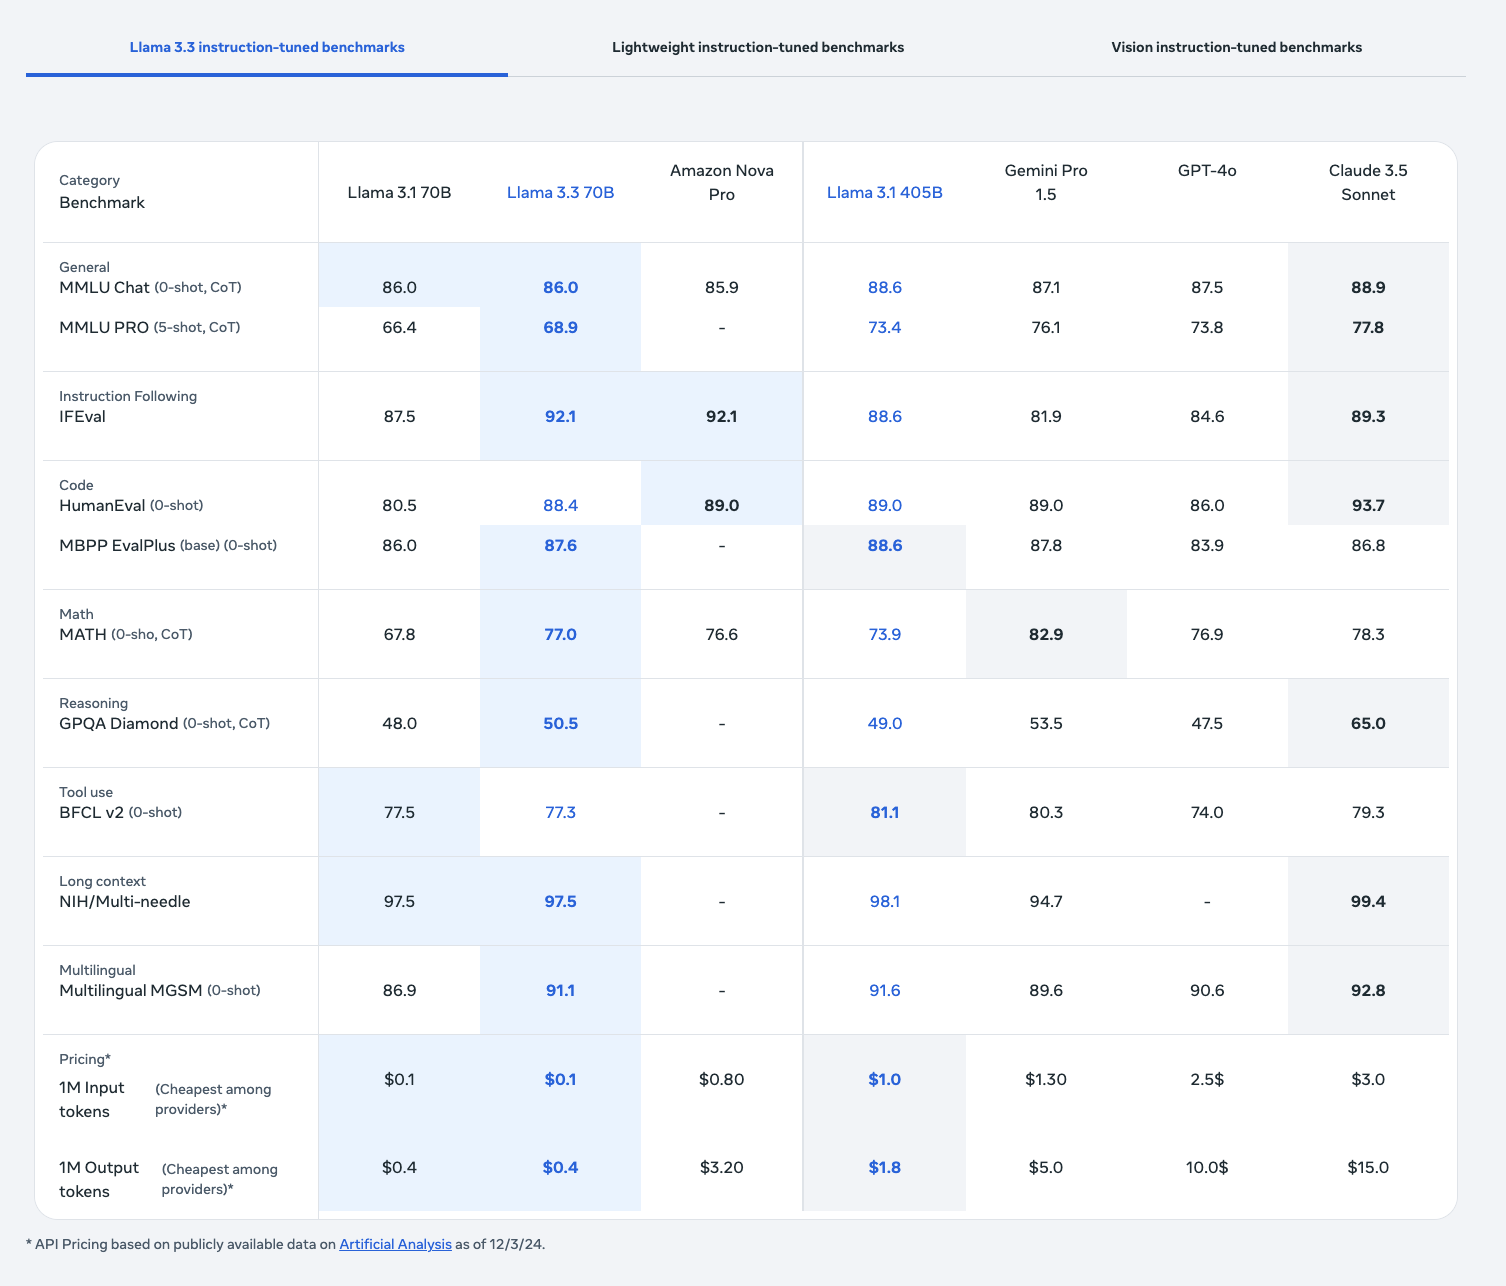Select the IFEval benchmark row label
Viewport: 1506px width, 1286px height.
click(82, 416)
